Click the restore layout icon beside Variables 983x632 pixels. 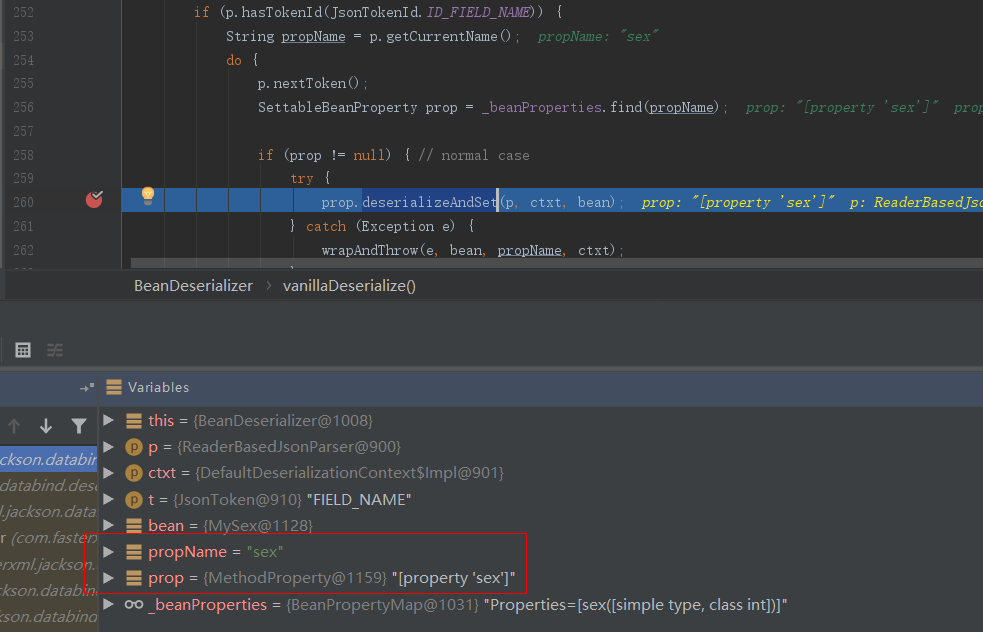(x=86, y=387)
